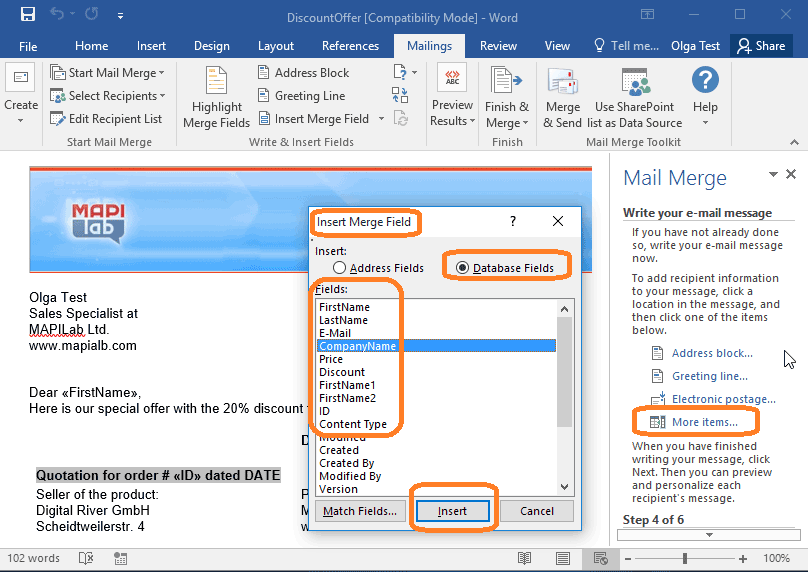Expand Finish & Merge dropdown arrow
The height and width of the screenshot is (572, 808).
(x=526, y=123)
